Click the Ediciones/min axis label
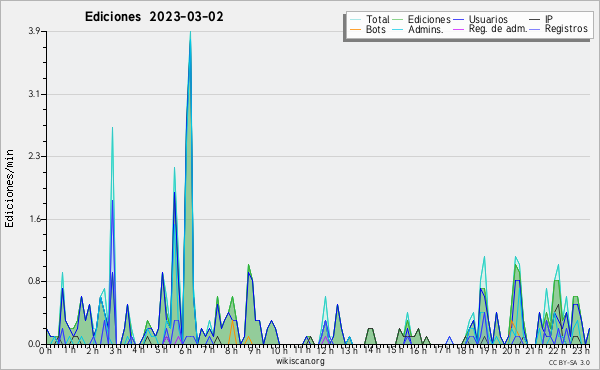Image resolution: width=600 pixels, height=370 pixels. 9,188
